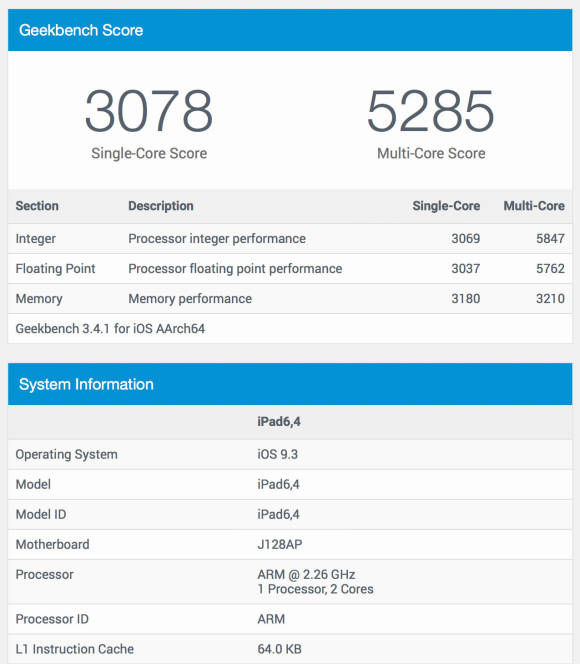Click the Section column header

(37, 206)
